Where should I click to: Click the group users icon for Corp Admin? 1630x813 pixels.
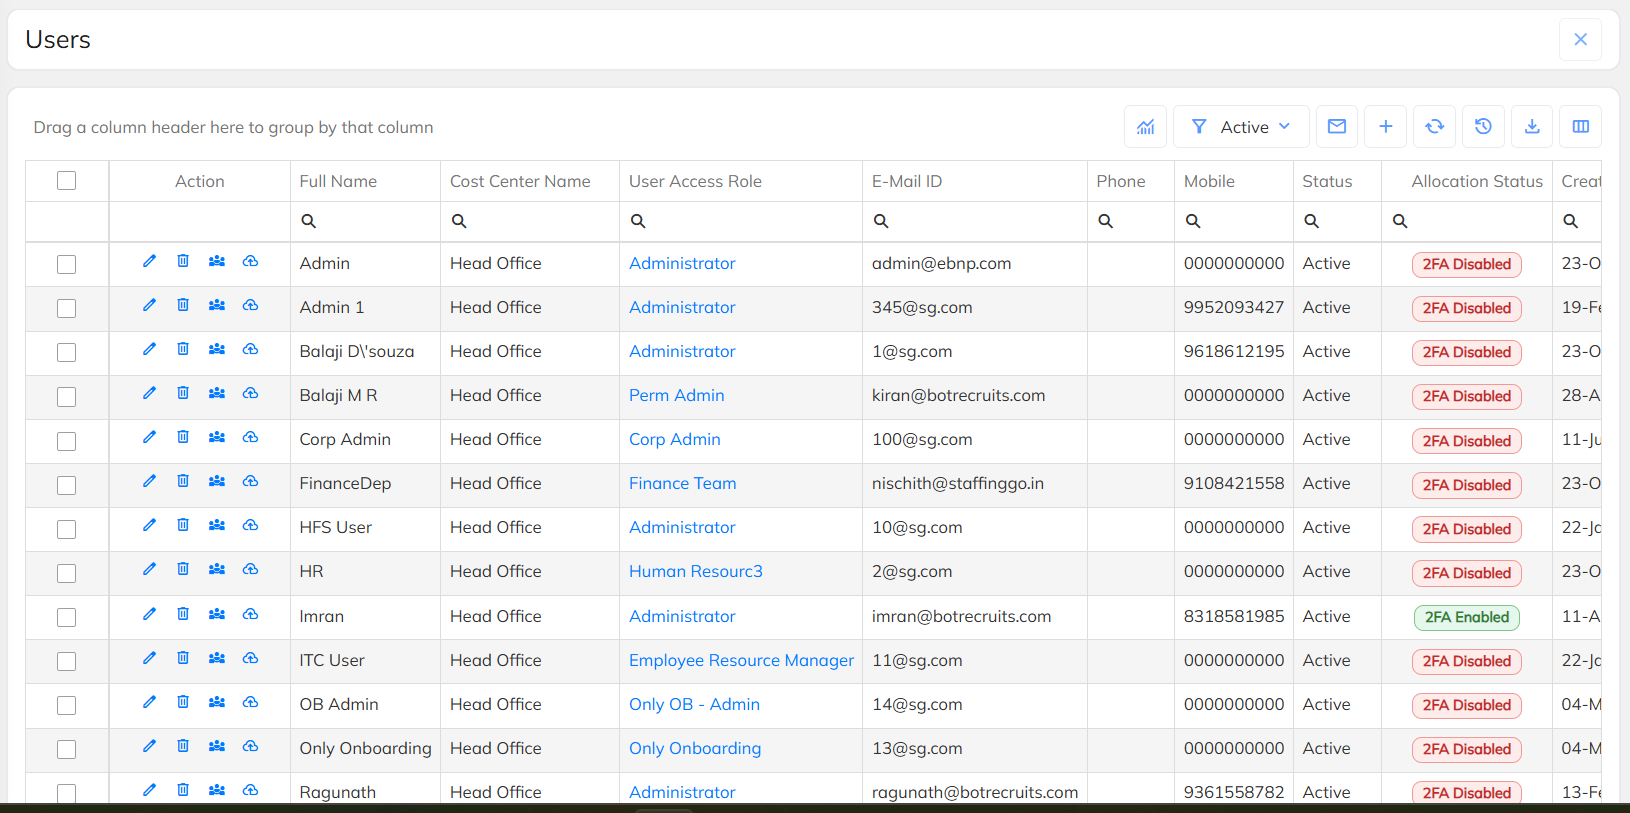pos(216,437)
